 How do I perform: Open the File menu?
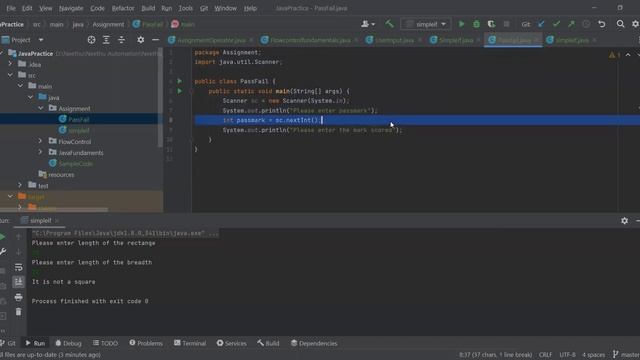[x=11, y=8]
